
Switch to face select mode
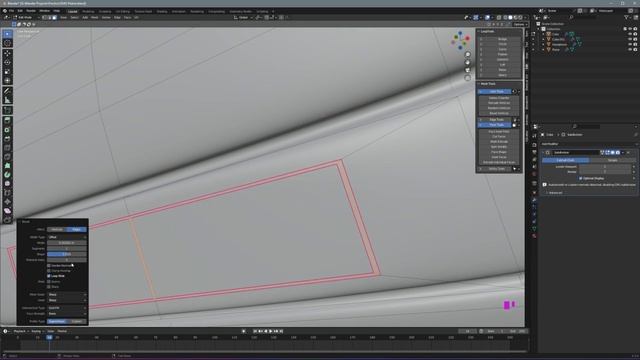tap(54, 18)
